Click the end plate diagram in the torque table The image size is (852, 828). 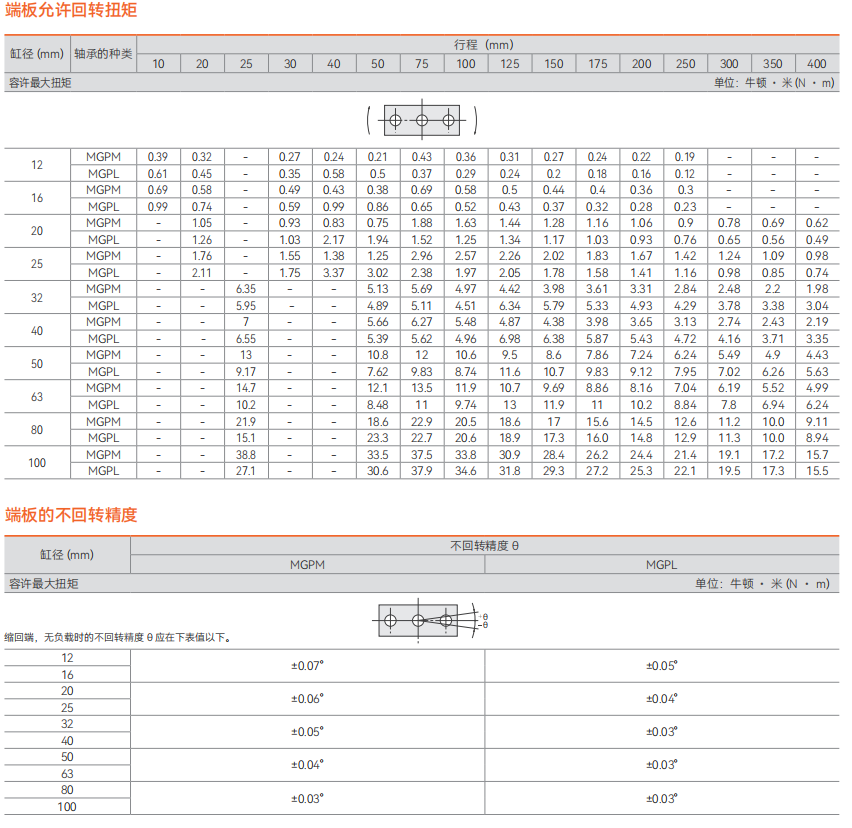[x=421, y=121]
